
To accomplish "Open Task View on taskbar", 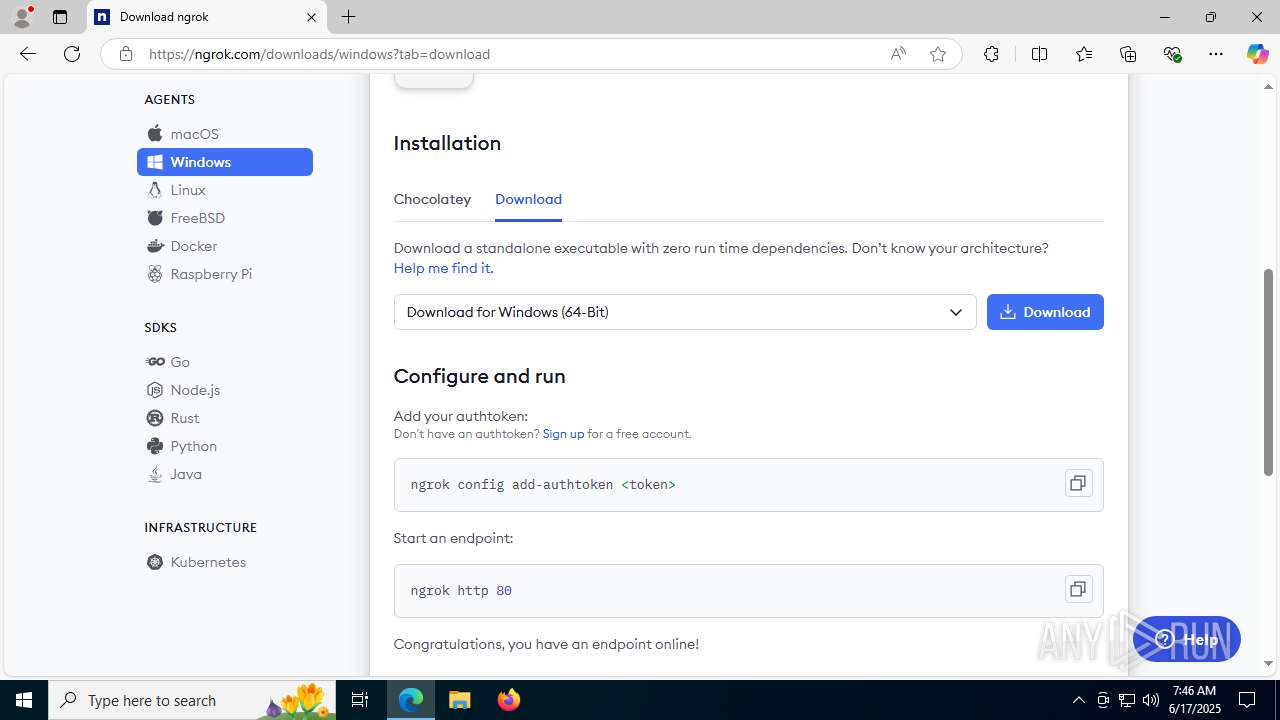I will [361, 700].
